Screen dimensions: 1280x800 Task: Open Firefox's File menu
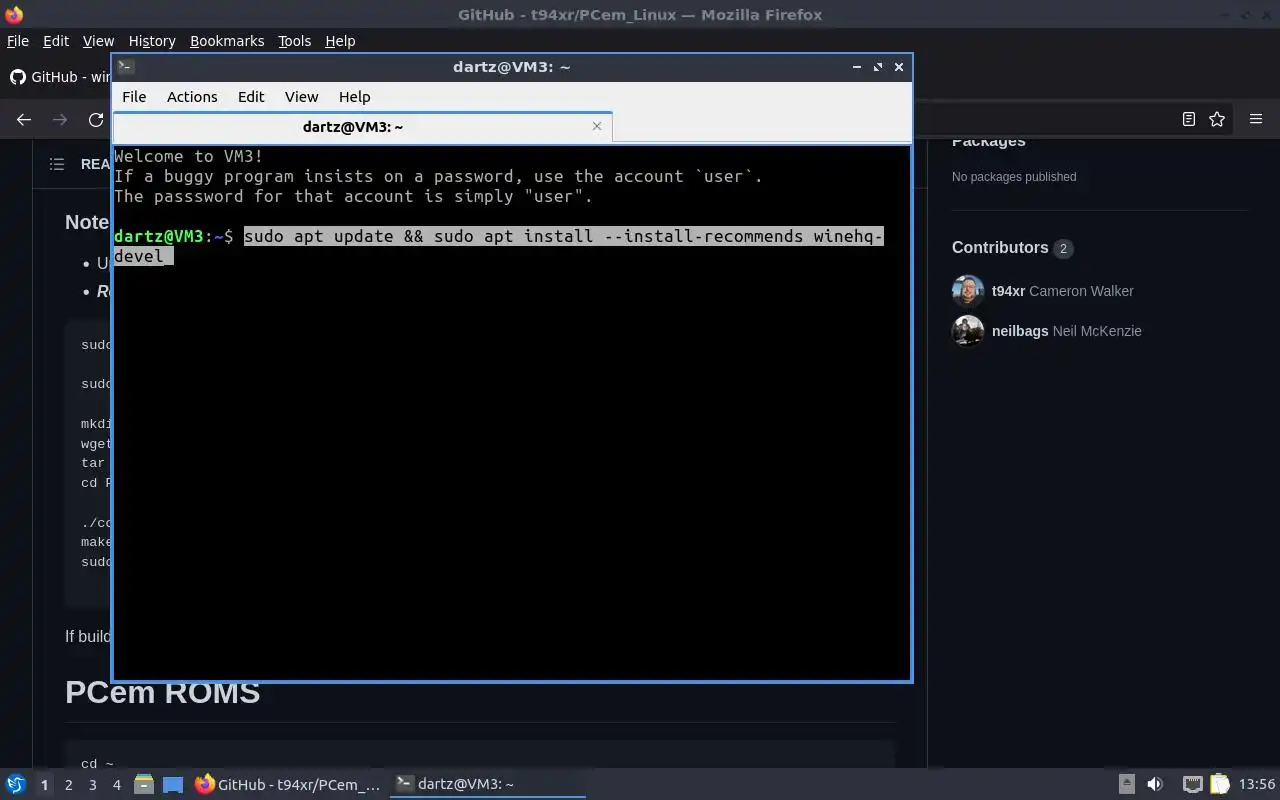(x=18, y=41)
